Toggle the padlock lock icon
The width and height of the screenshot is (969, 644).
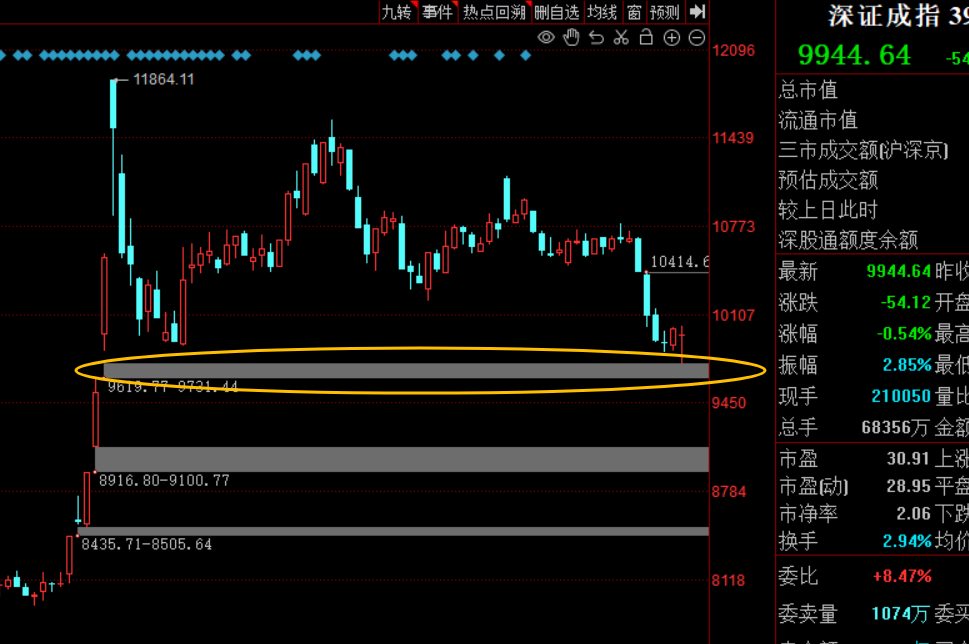[x=646, y=38]
